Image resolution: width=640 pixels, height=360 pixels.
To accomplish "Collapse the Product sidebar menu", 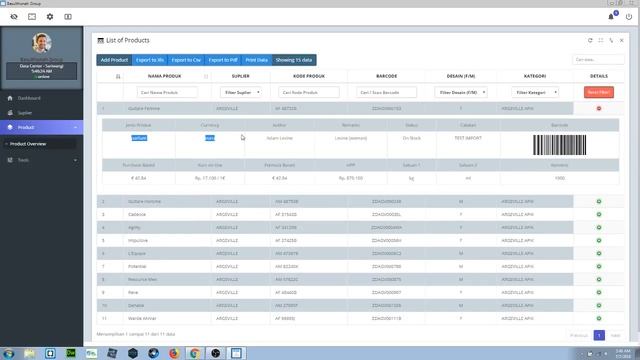I will (41, 127).
